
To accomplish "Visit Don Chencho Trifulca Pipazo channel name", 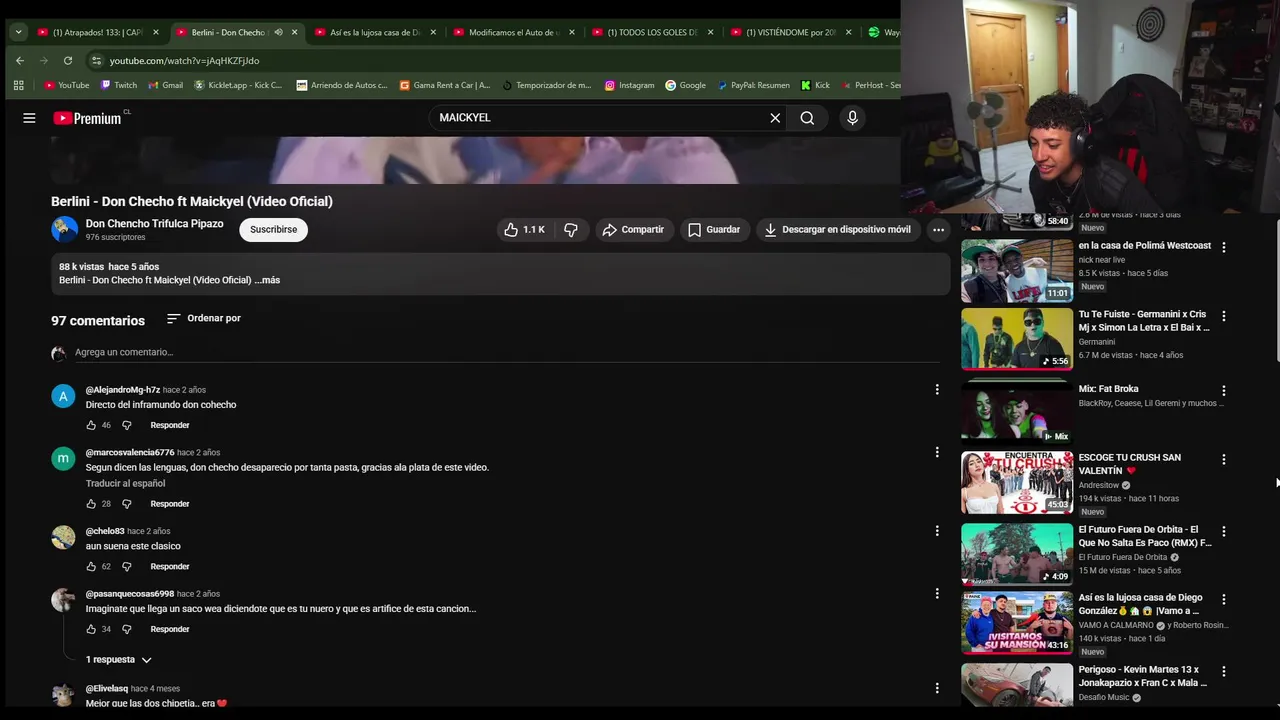I will click(154, 224).
